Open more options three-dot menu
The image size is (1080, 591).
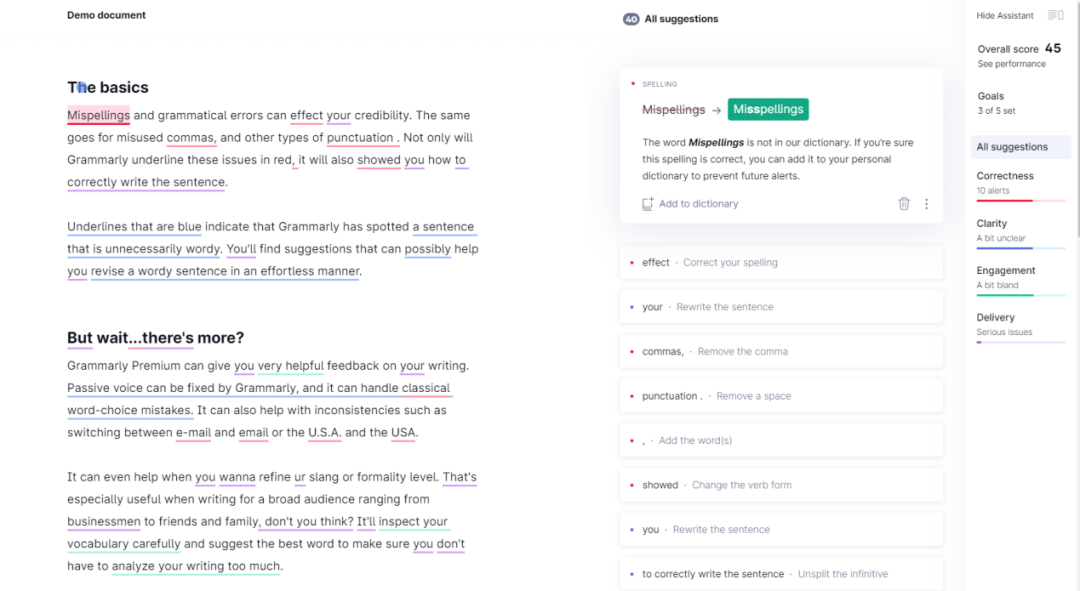(x=926, y=204)
